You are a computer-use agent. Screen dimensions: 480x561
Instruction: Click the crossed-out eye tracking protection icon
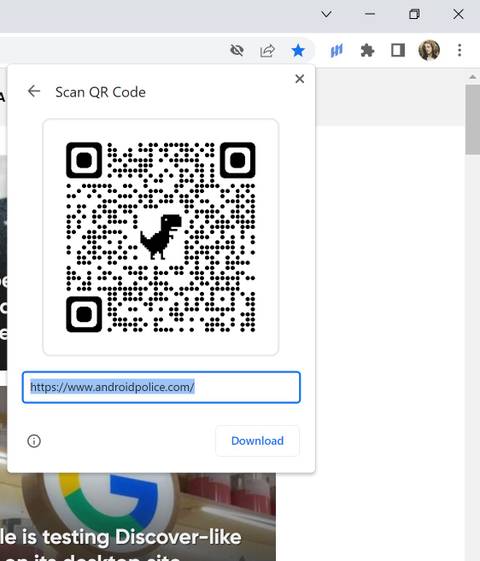point(237,50)
